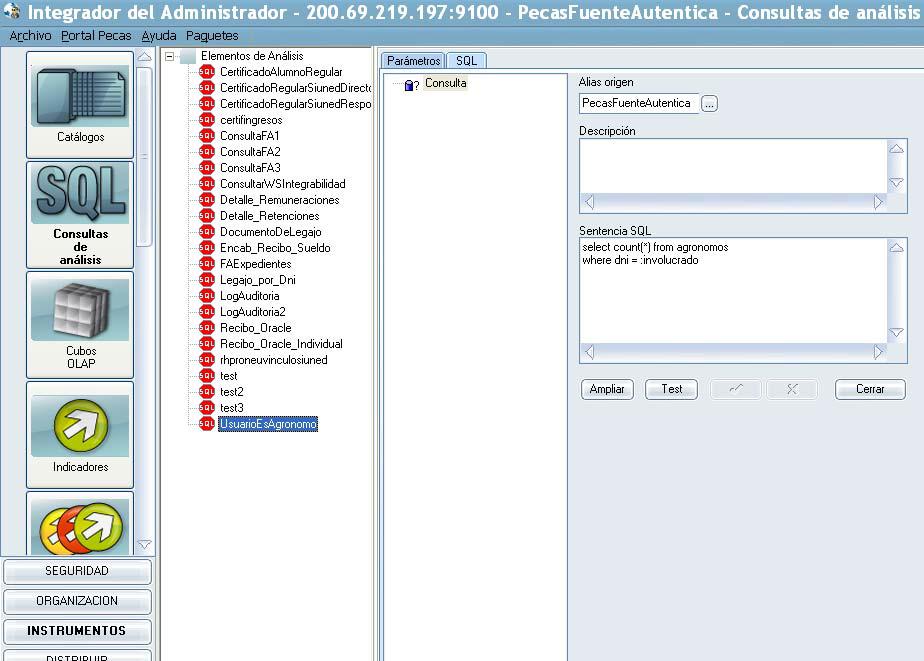The width and height of the screenshot is (924, 661).
Task: Click the SQL icon beside Recibo_Oracle
Action: [x=207, y=328]
